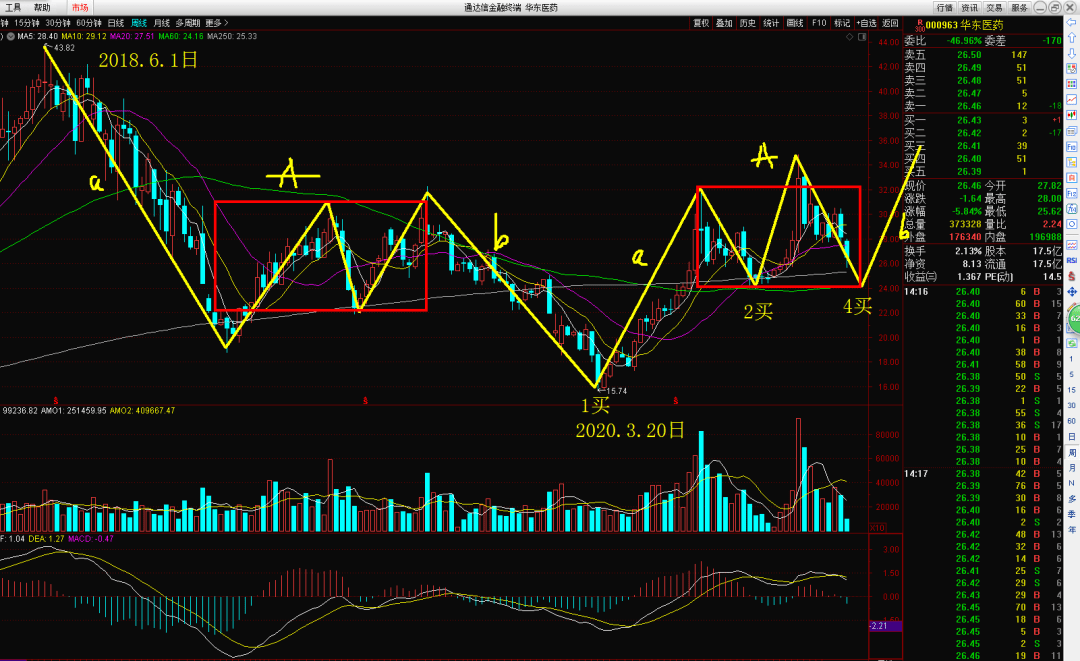Click the 复权 adjustment button
The image size is (1080, 661).
pos(700,22)
